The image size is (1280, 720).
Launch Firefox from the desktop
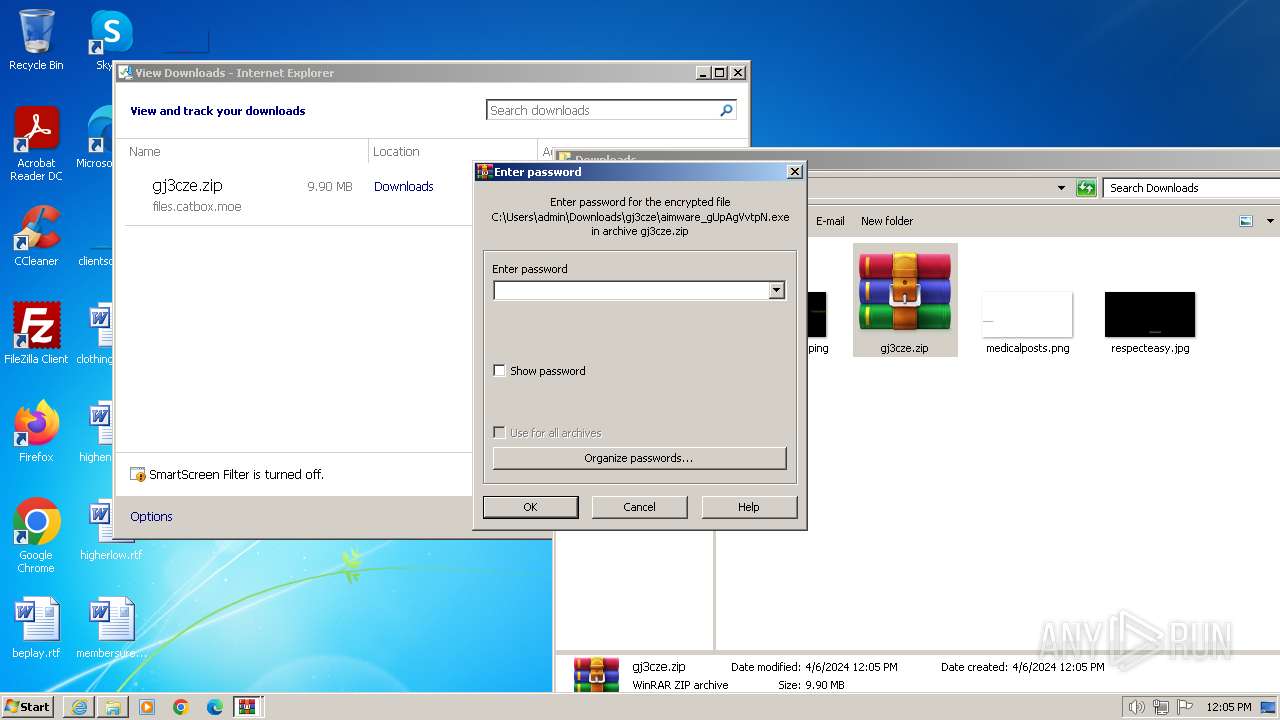pyautogui.click(x=36, y=431)
